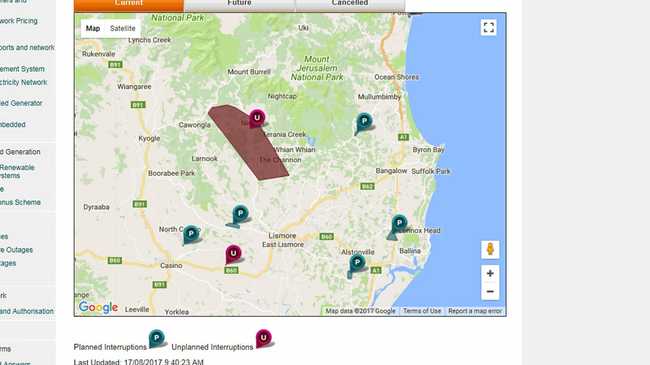Viewport: 650px width, 365px height.
Task: Open the map fullscreen view
Action: 489,28
